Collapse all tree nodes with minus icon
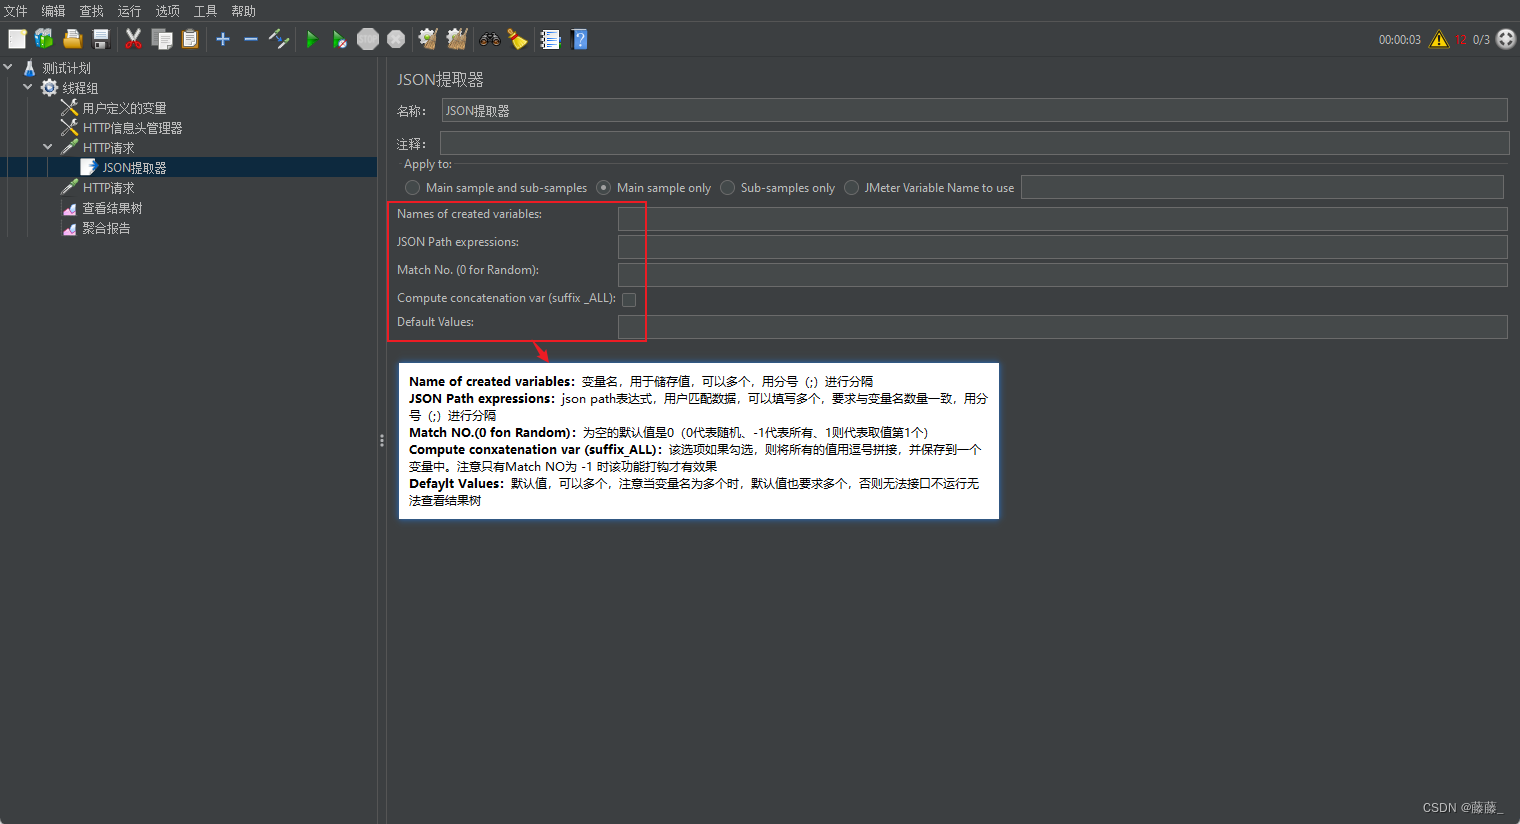 (251, 39)
